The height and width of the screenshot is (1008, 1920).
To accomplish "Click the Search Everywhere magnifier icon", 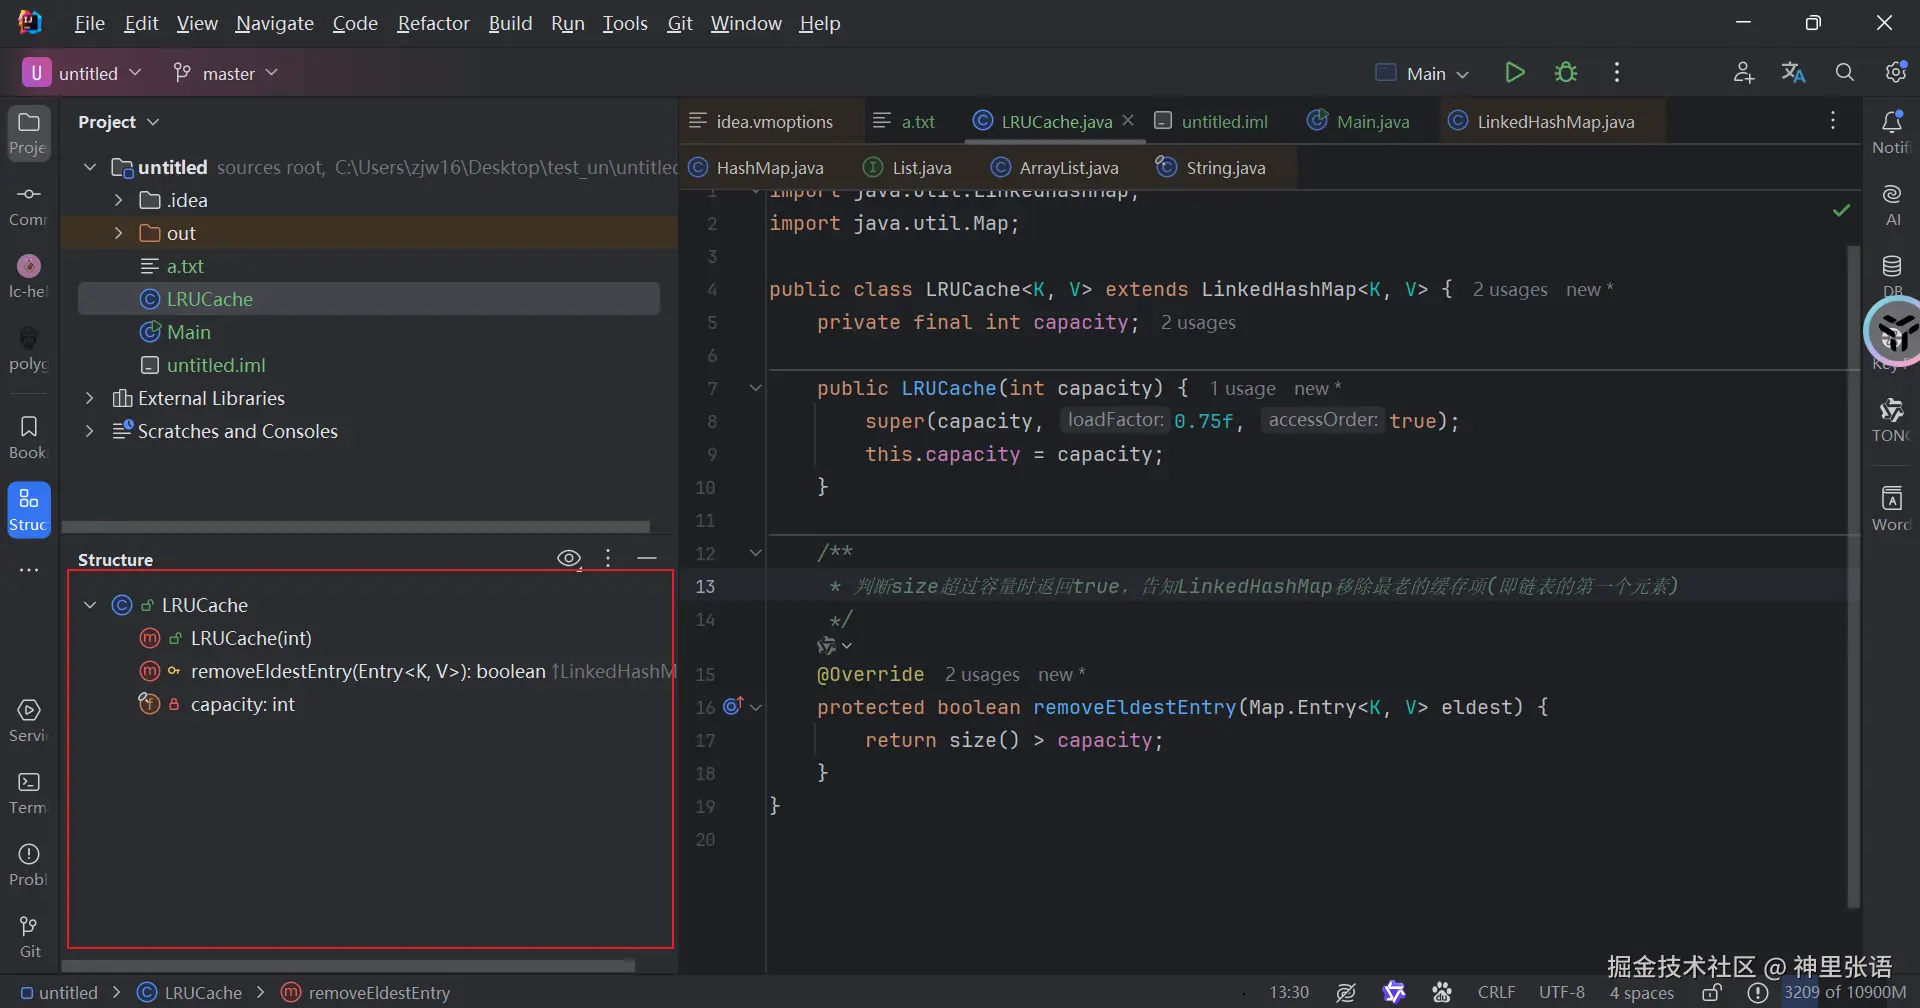I will [1844, 73].
